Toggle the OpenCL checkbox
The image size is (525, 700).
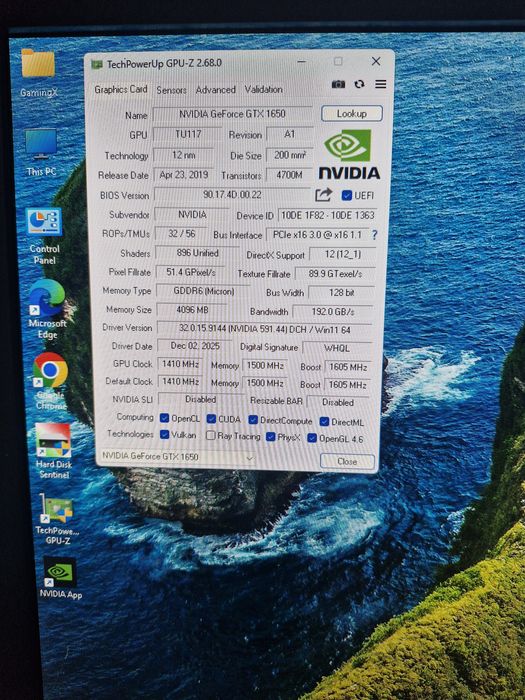(164, 418)
